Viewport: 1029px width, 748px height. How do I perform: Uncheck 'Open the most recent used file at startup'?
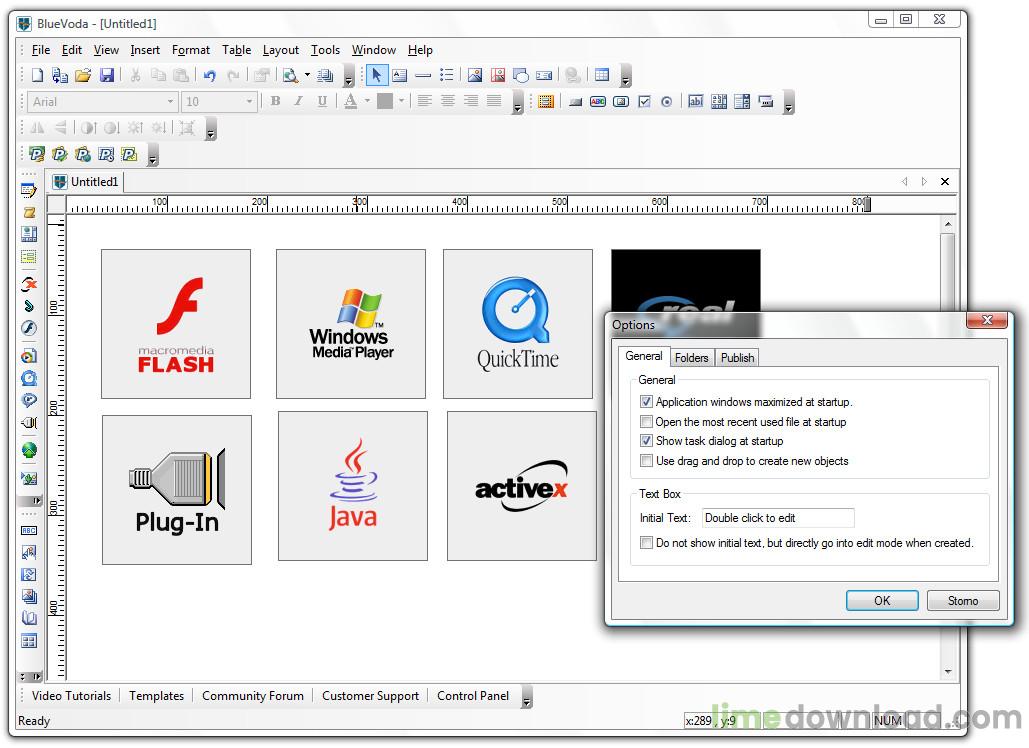tap(647, 422)
